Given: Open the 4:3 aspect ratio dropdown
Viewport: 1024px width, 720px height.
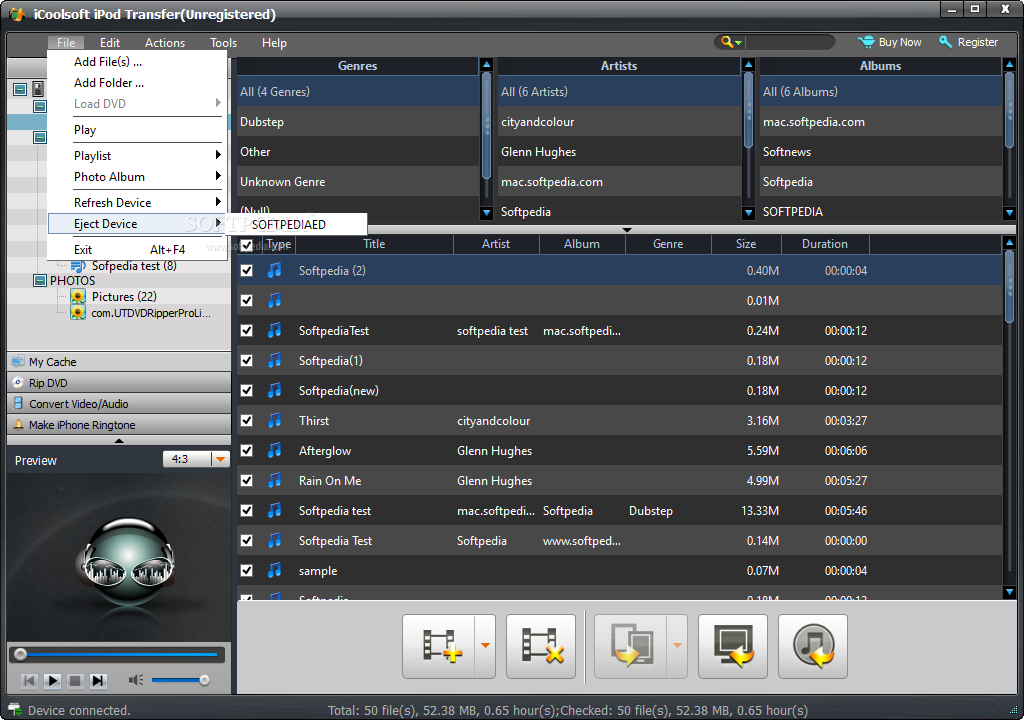Looking at the screenshot, I should pyautogui.click(x=221, y=459).
